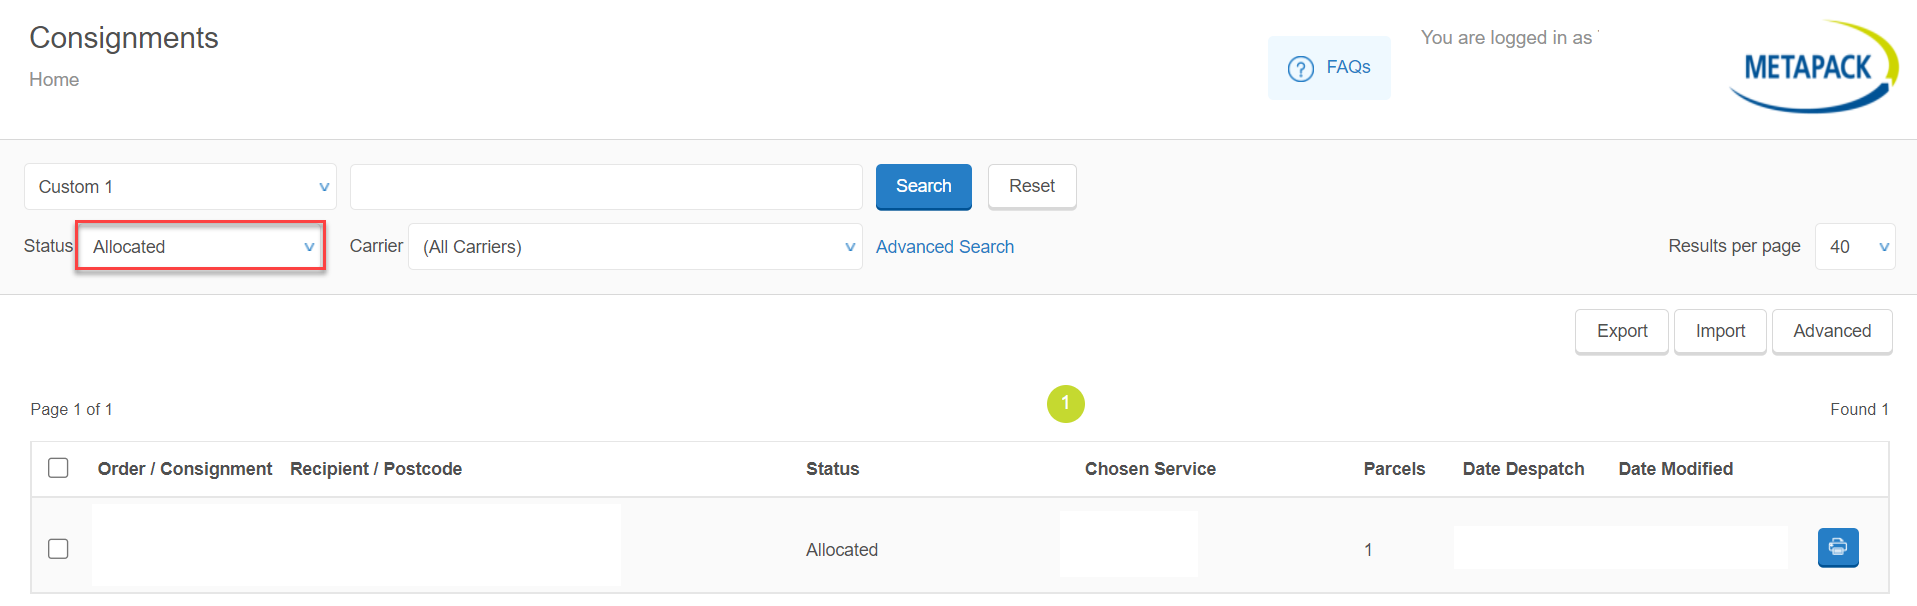Click the Import button
The image size is (1917, 606).
1720,331
